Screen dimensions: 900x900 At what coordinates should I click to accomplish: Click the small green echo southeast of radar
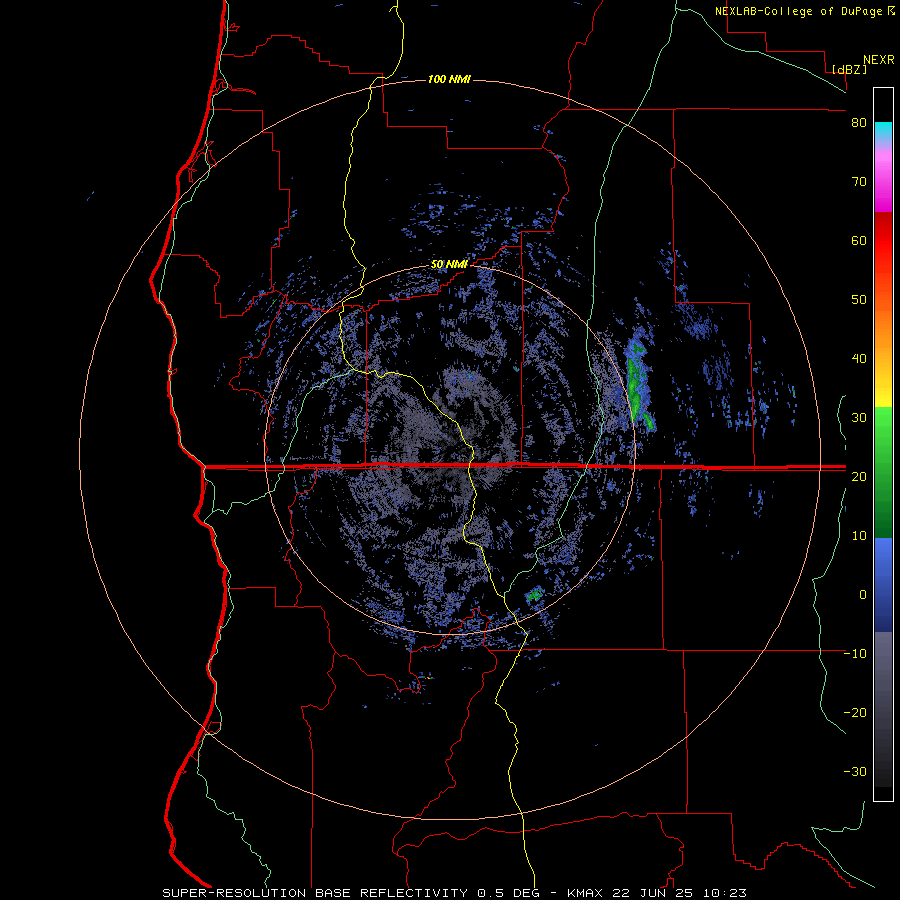535,595
